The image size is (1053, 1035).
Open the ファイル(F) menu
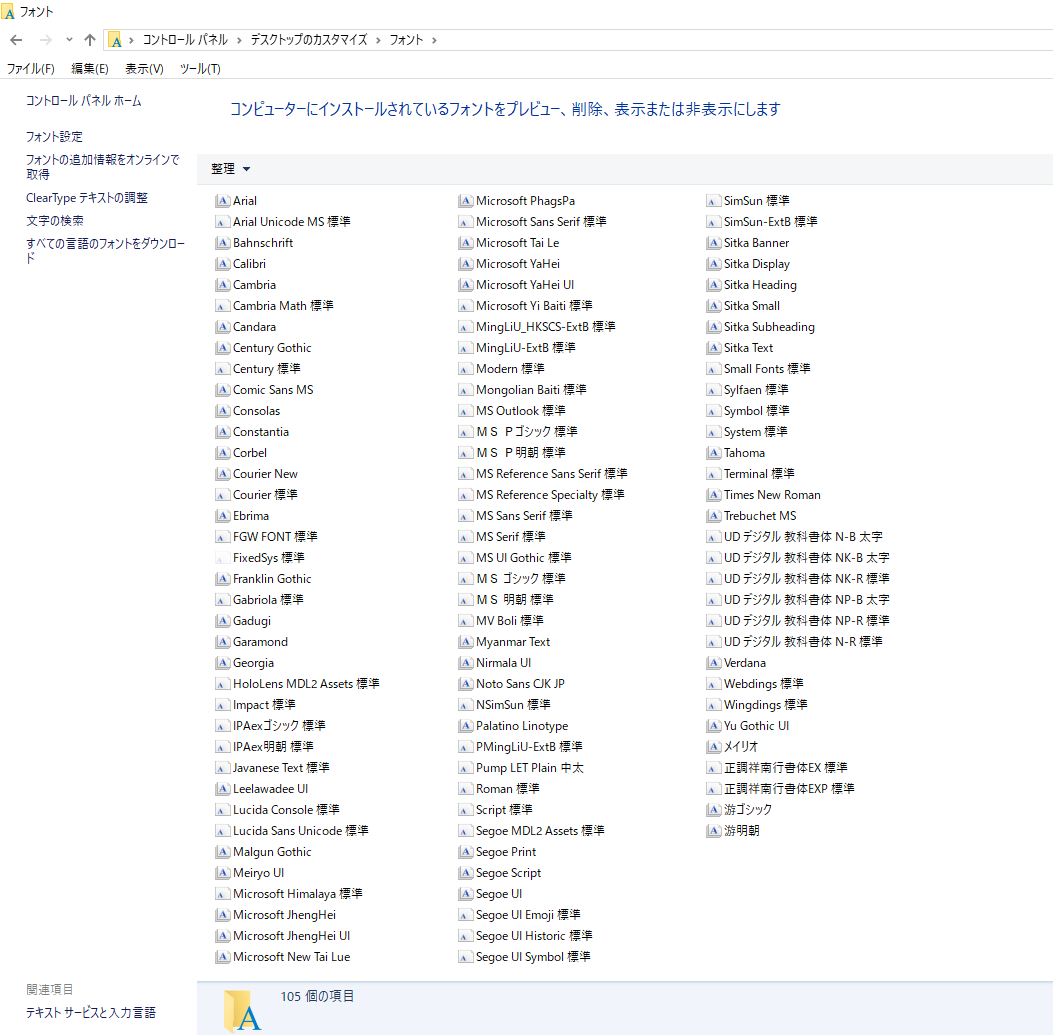pos(30,69)
